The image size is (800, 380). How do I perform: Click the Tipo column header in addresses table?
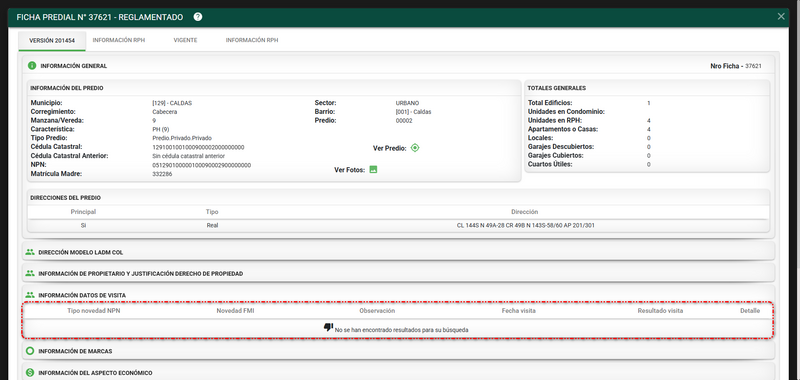tap(212, 212)
